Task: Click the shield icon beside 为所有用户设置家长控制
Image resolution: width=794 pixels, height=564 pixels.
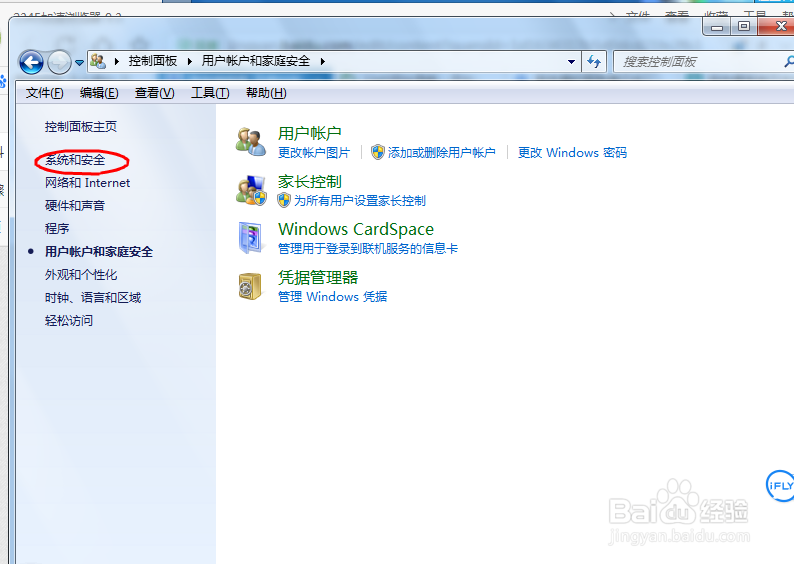Action: pyautogui.click(x=284, y=200)
